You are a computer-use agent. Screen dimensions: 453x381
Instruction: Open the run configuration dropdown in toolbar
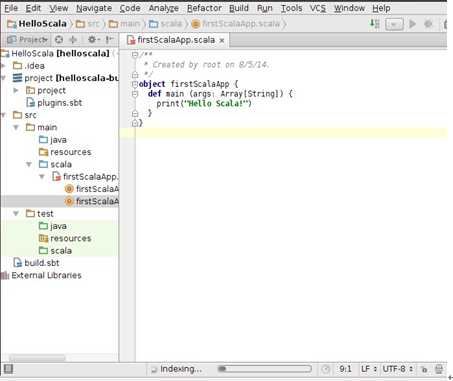pos(394,24)
